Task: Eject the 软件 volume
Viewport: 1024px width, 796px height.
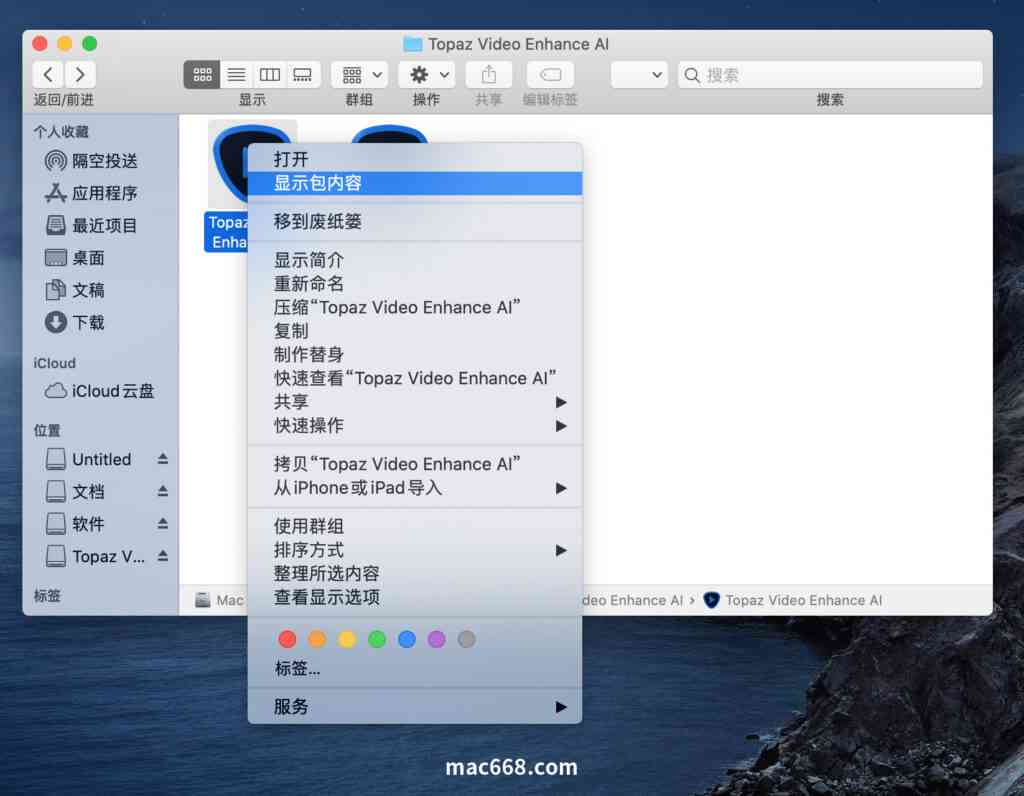Action: click(x=163, y=524)
